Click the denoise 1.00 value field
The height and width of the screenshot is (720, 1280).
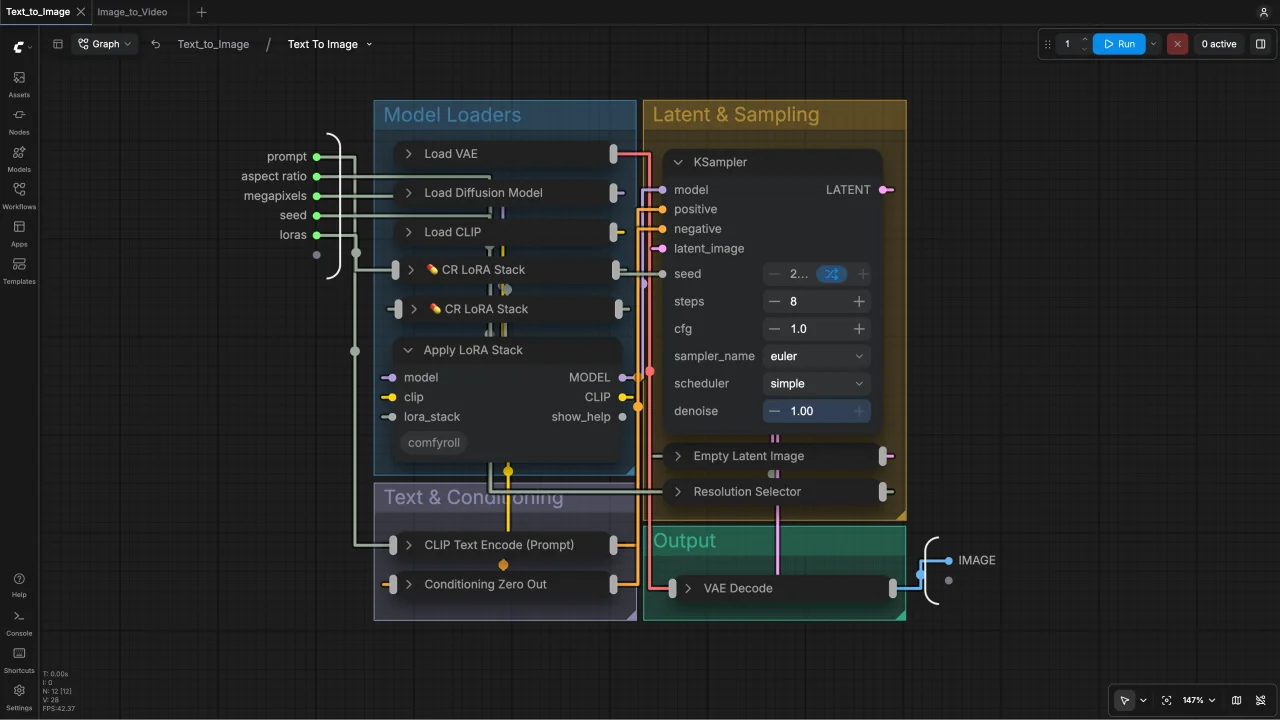tap(816, 411)
